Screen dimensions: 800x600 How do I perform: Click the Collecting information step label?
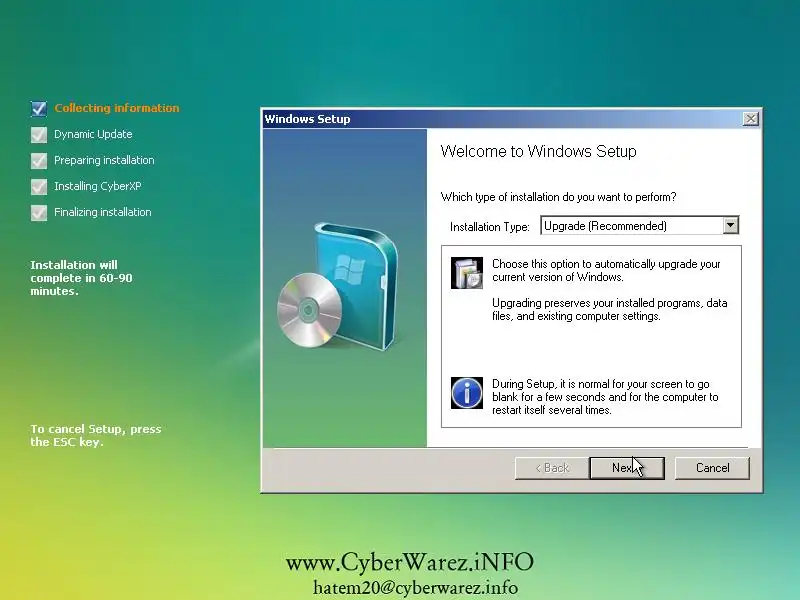(117, 108)
